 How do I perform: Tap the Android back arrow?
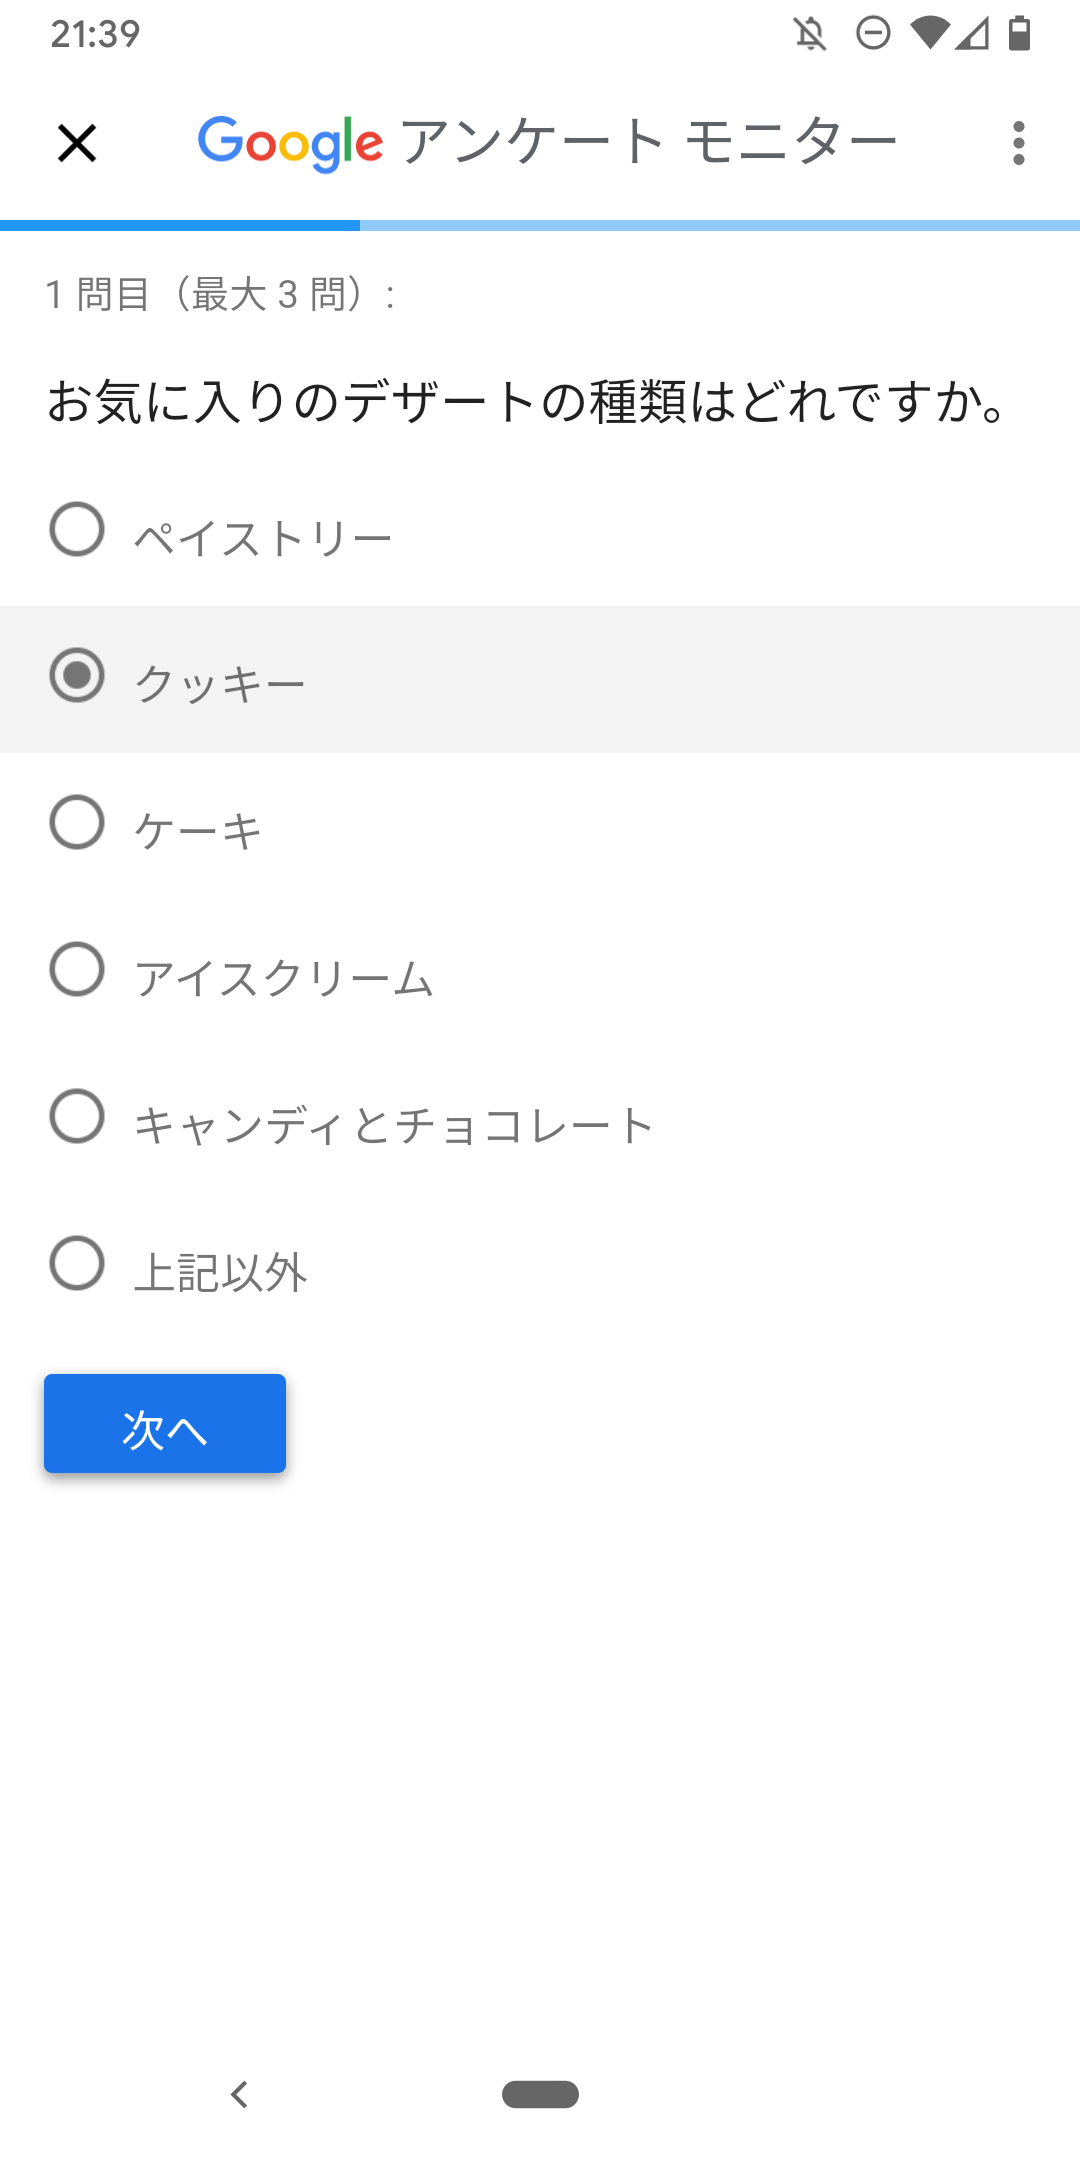[239, 2094]
